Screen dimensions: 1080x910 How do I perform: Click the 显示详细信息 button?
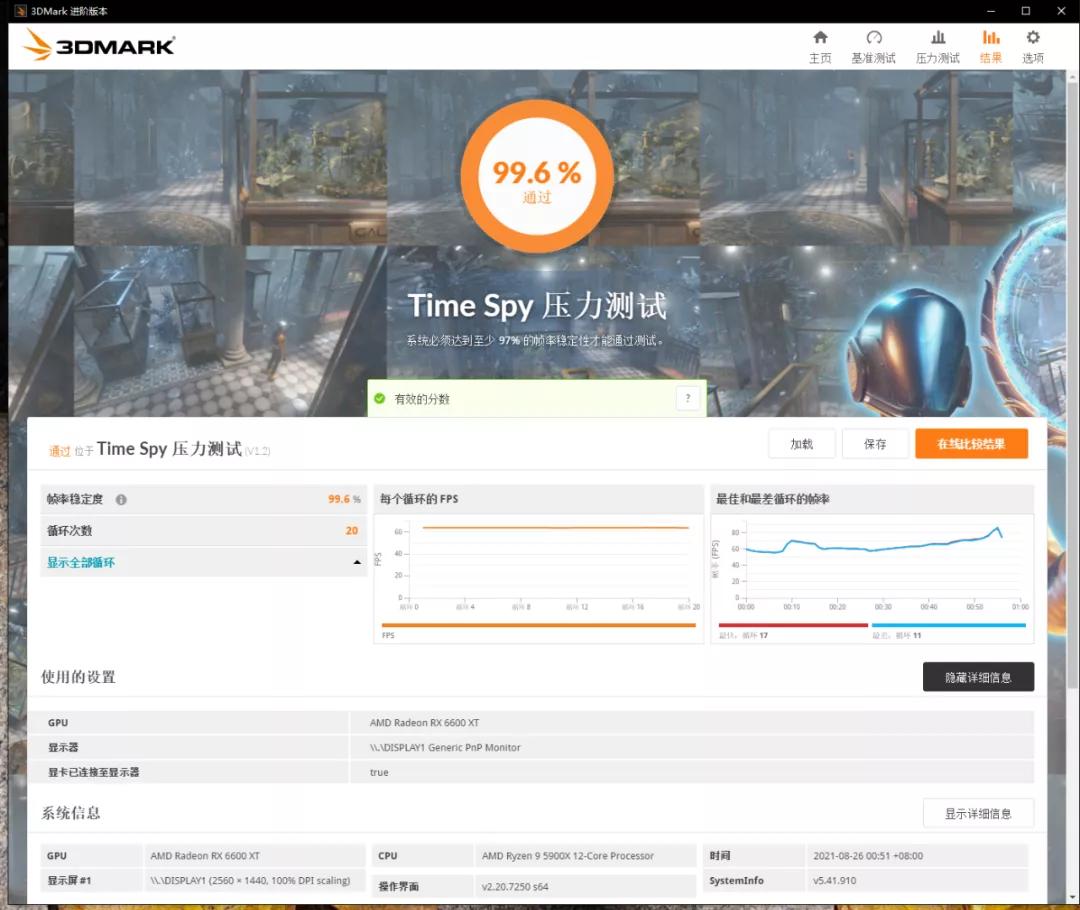(978, 814)
